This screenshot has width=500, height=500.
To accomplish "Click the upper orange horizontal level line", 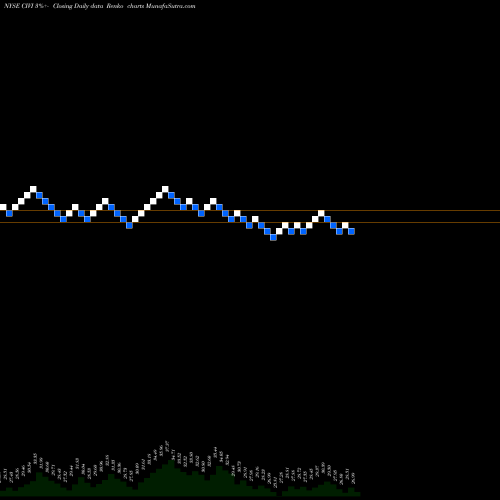I will pos(250,210).
